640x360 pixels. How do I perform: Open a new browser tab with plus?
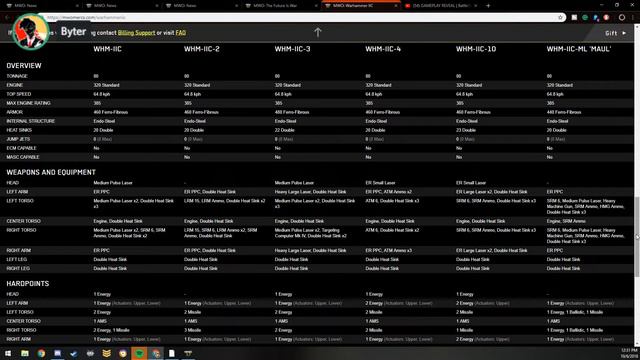point(488,6)
